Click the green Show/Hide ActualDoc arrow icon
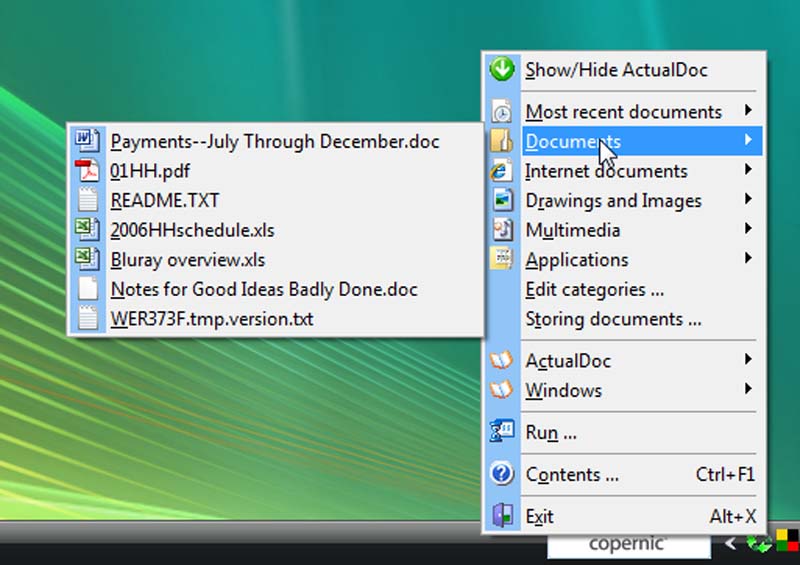The height and width of the screenshot is (565, 800). [501, 70]
